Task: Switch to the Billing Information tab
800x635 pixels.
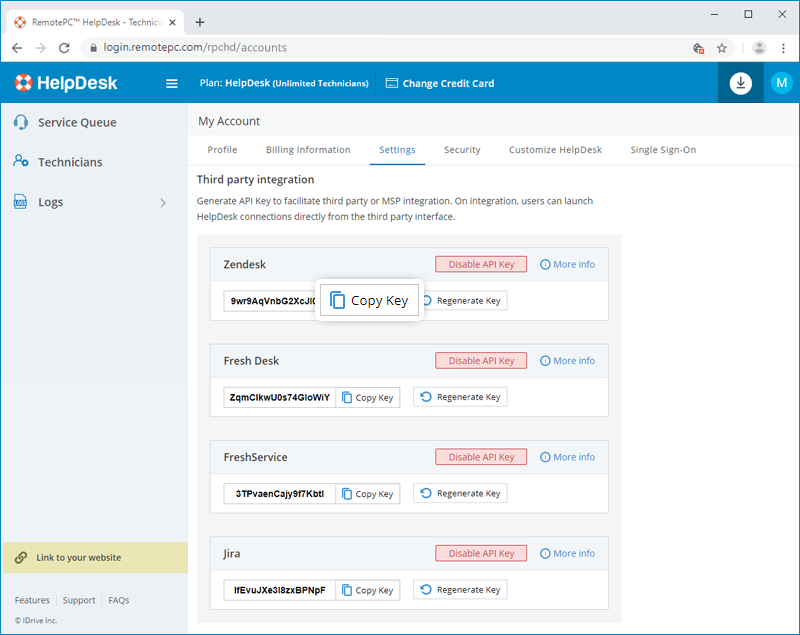Action: pyautogui.click(x=308, y=150)
